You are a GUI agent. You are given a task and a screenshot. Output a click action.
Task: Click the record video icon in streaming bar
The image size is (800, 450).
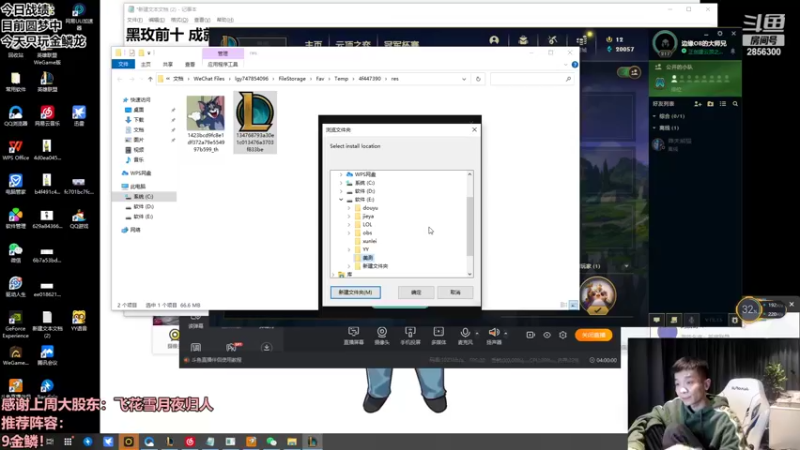530,335
